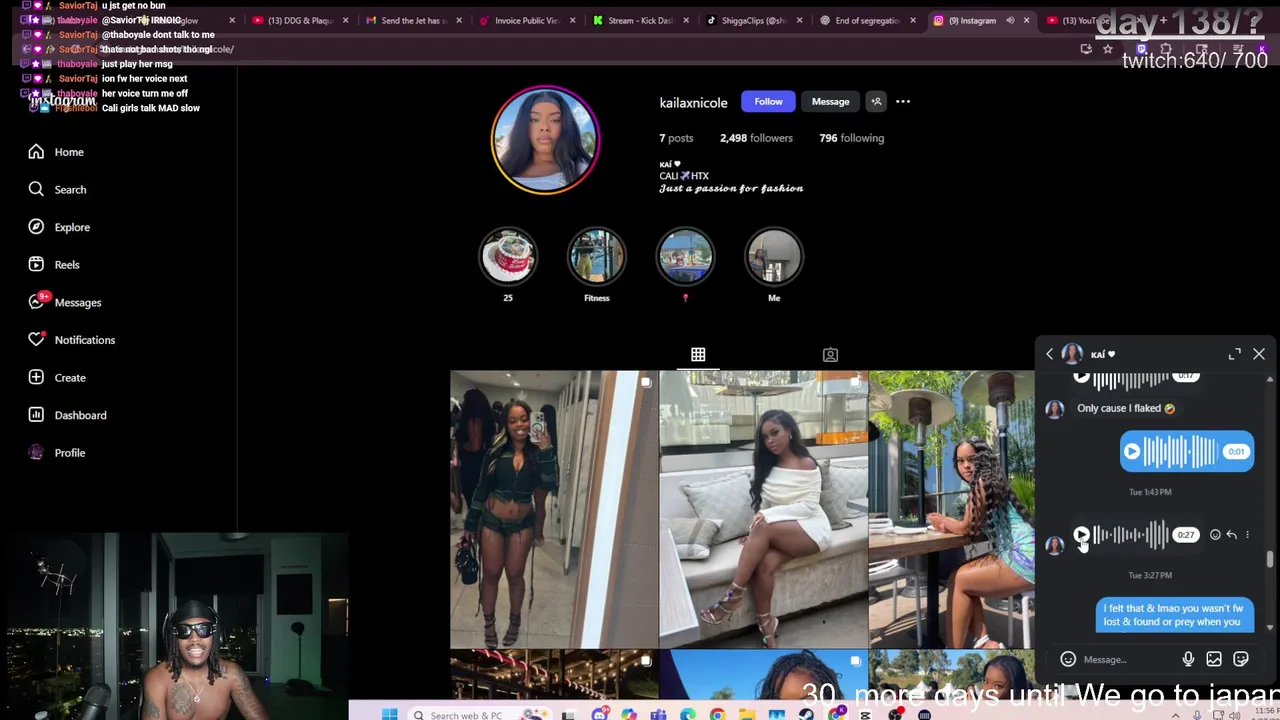Open Search in Instagram sidebar
The height and width of the screenshot is (720, 1280).
pyautogui.click(x=57, y=189)
